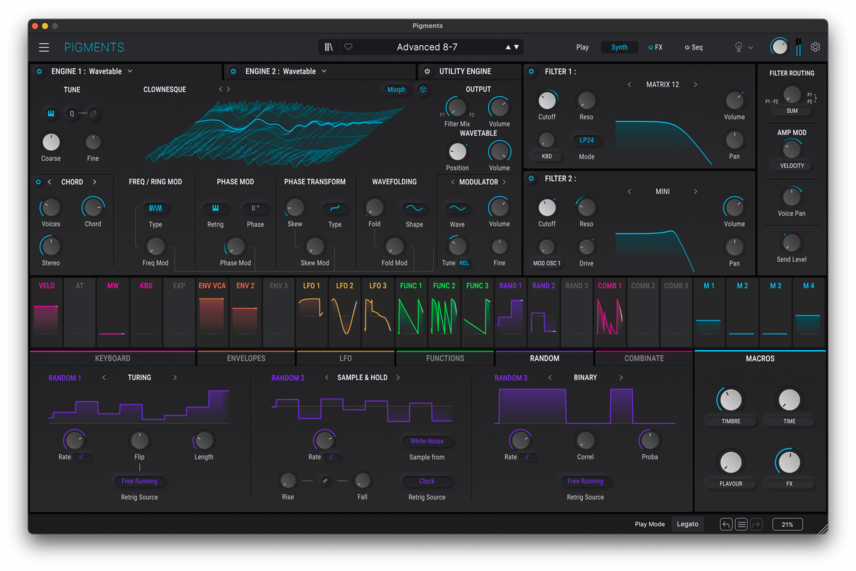This screenshot has width=856, height=571.
Task: Open the hamburger main menu
Action: pos(44,47)
